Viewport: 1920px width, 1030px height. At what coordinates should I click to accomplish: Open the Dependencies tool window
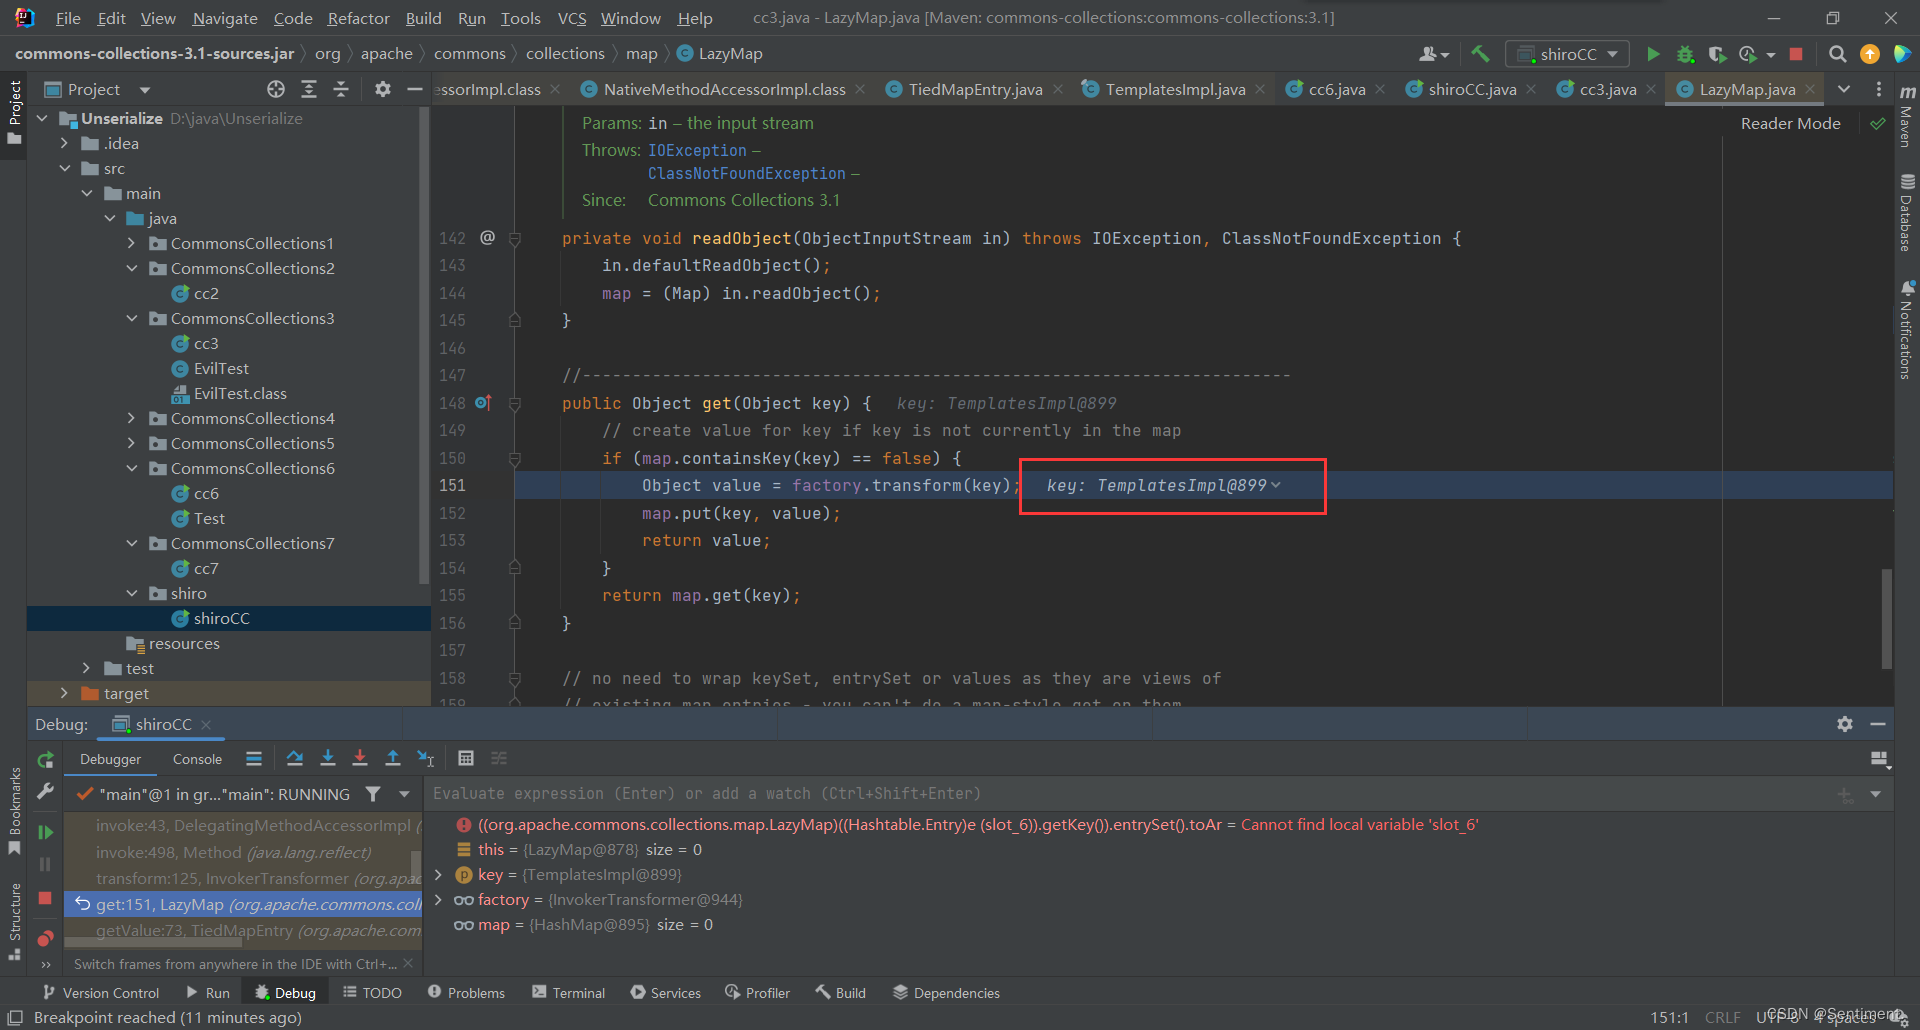point(946,993)
